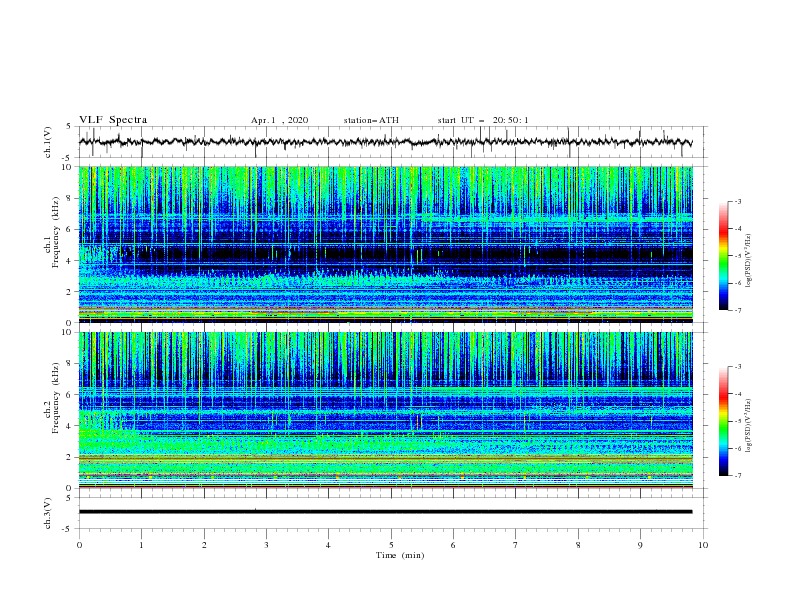Click the '-7' label on lower colorbar

[x=737, y=475]
